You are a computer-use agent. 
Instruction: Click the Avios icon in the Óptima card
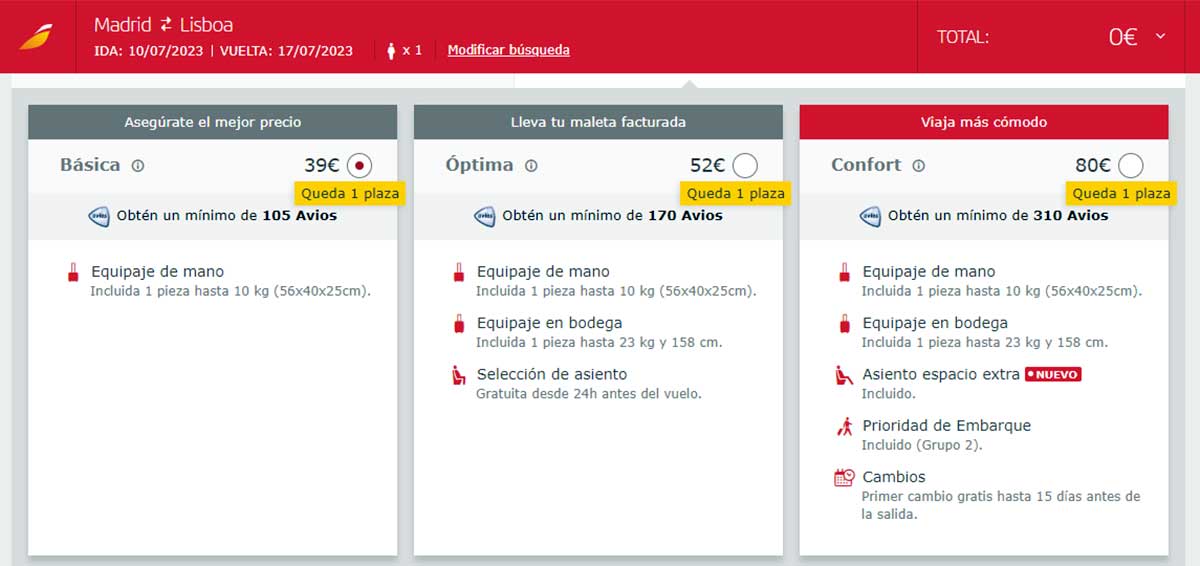(x=485, y=215)
